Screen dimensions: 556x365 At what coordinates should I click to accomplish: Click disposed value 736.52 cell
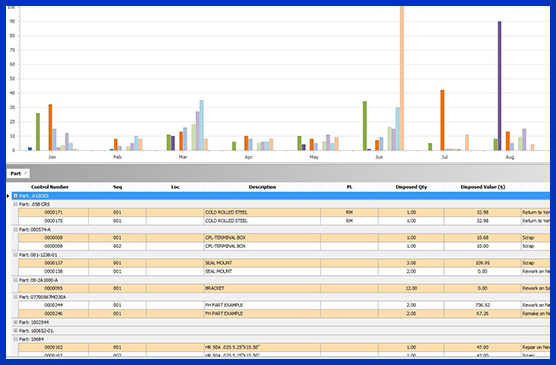pos(483,305)
